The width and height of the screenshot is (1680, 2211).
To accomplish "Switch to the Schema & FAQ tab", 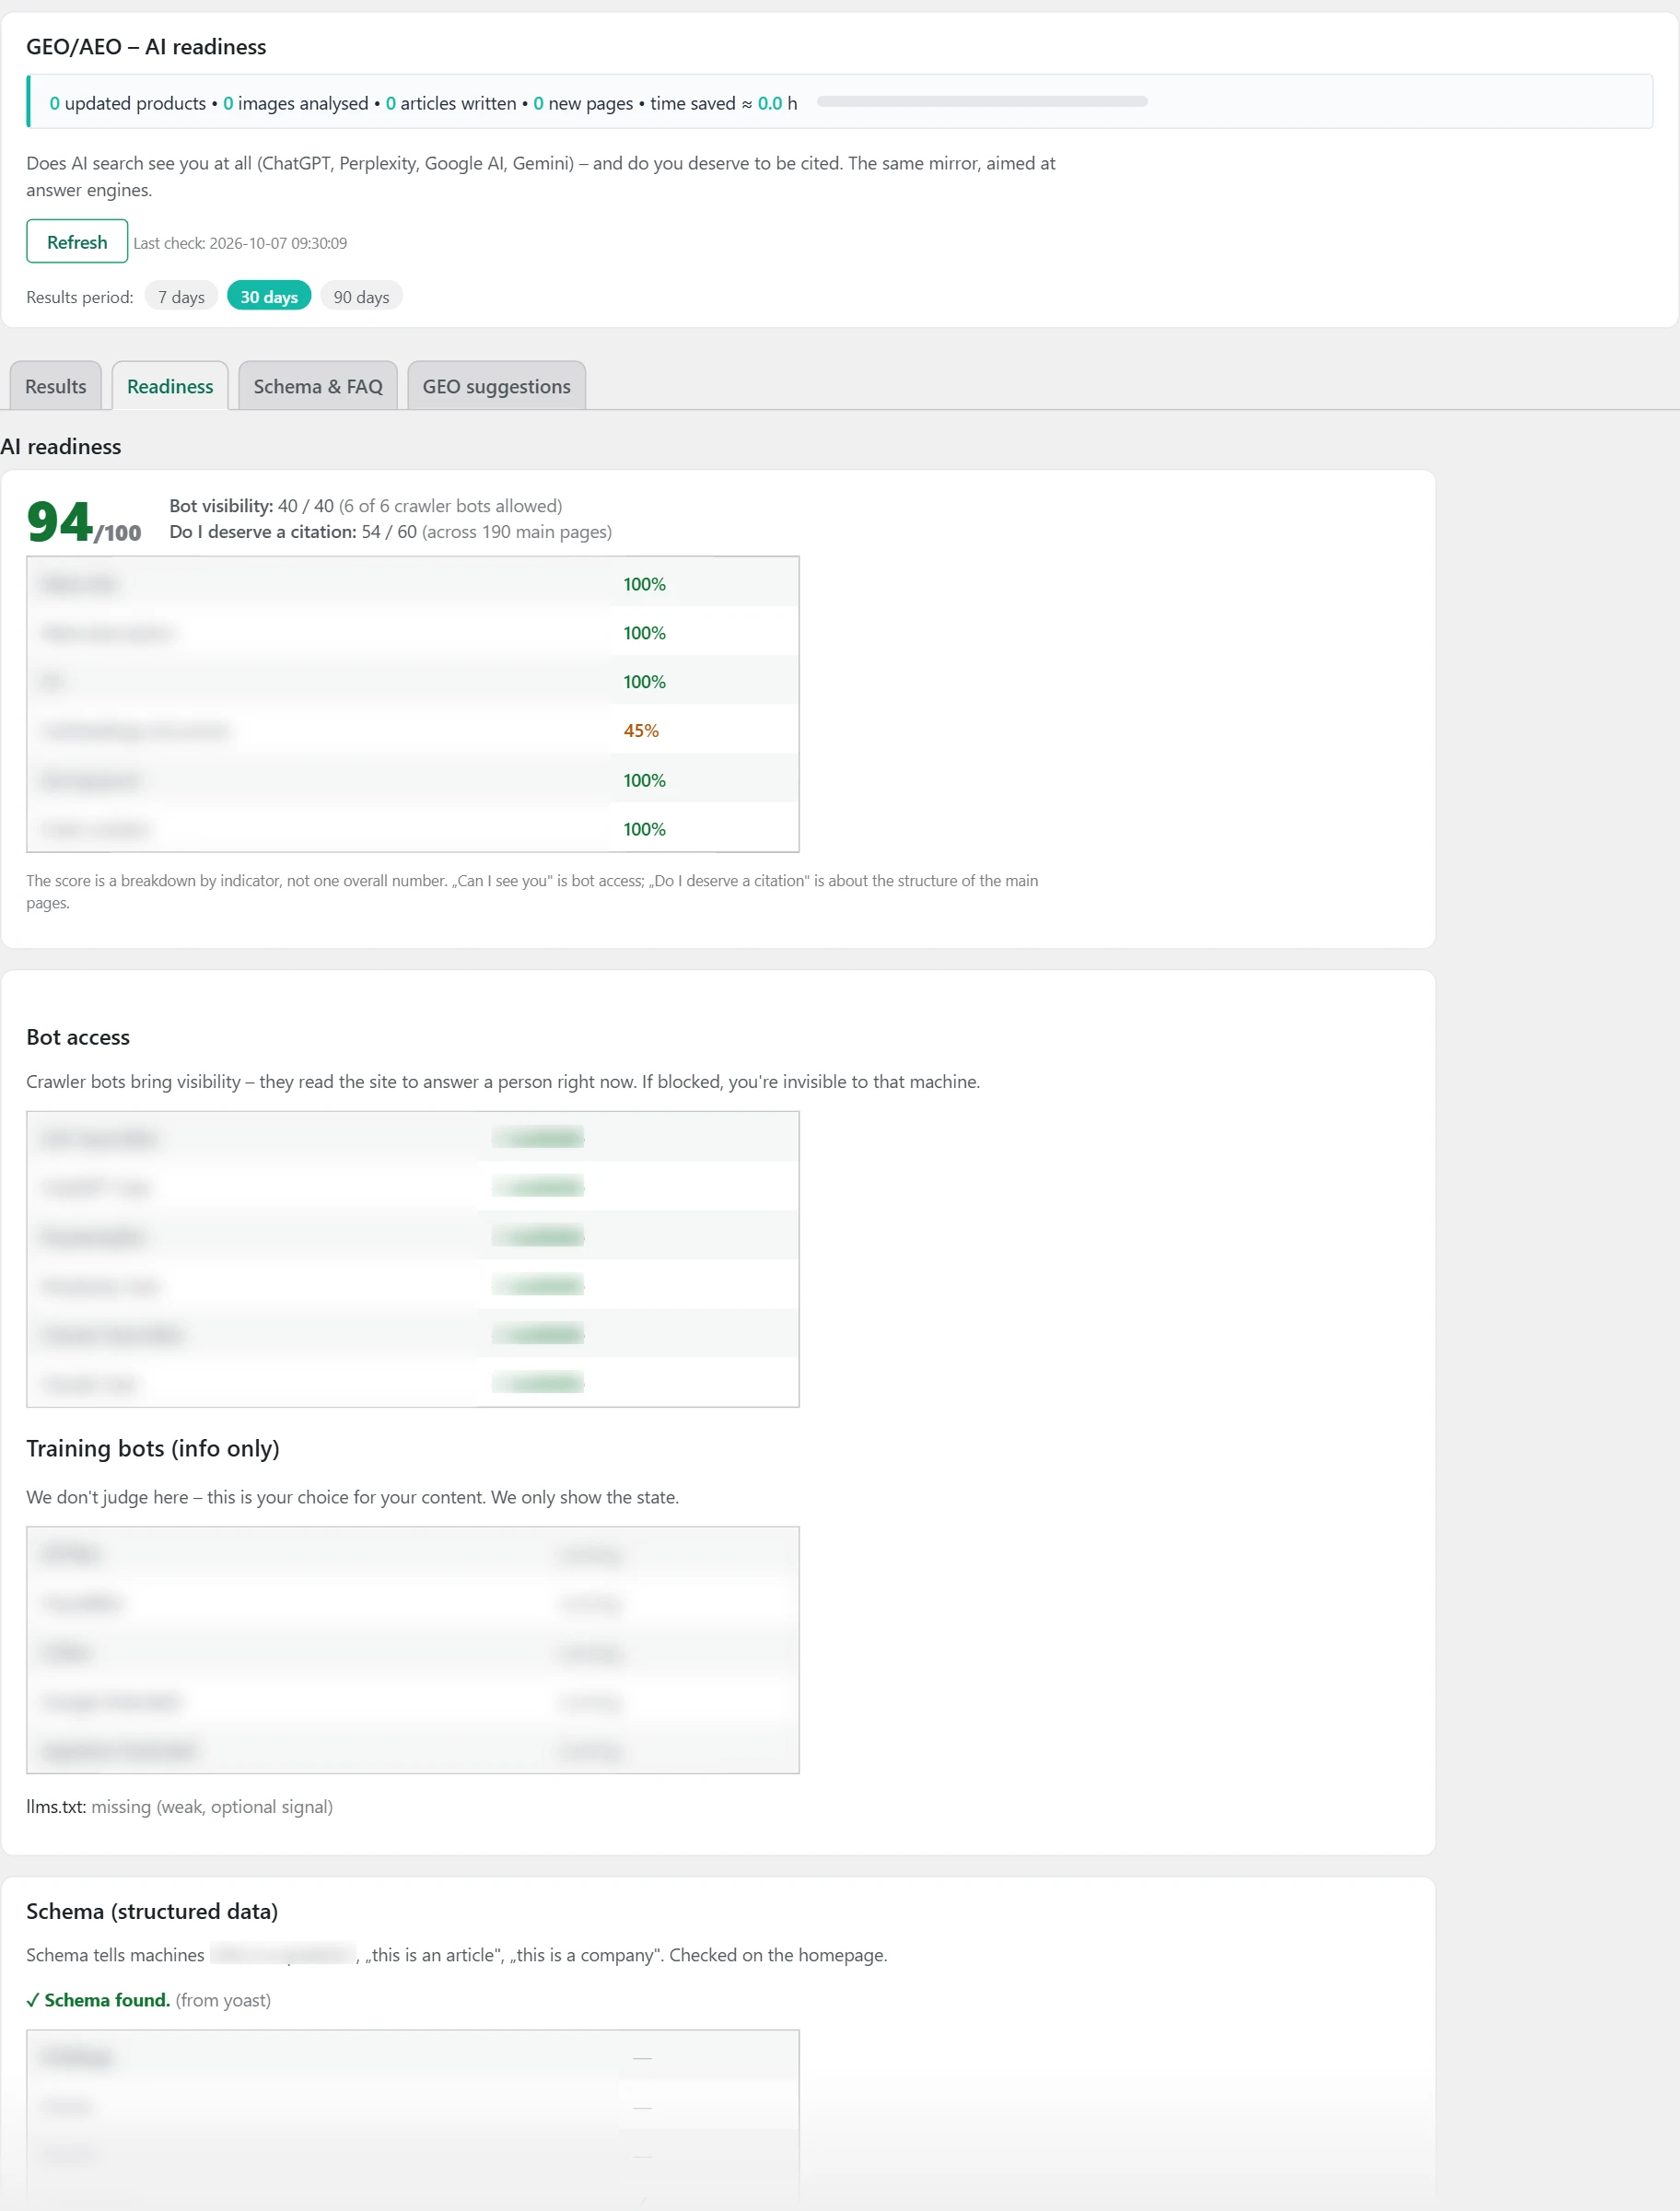I will 318,386.
